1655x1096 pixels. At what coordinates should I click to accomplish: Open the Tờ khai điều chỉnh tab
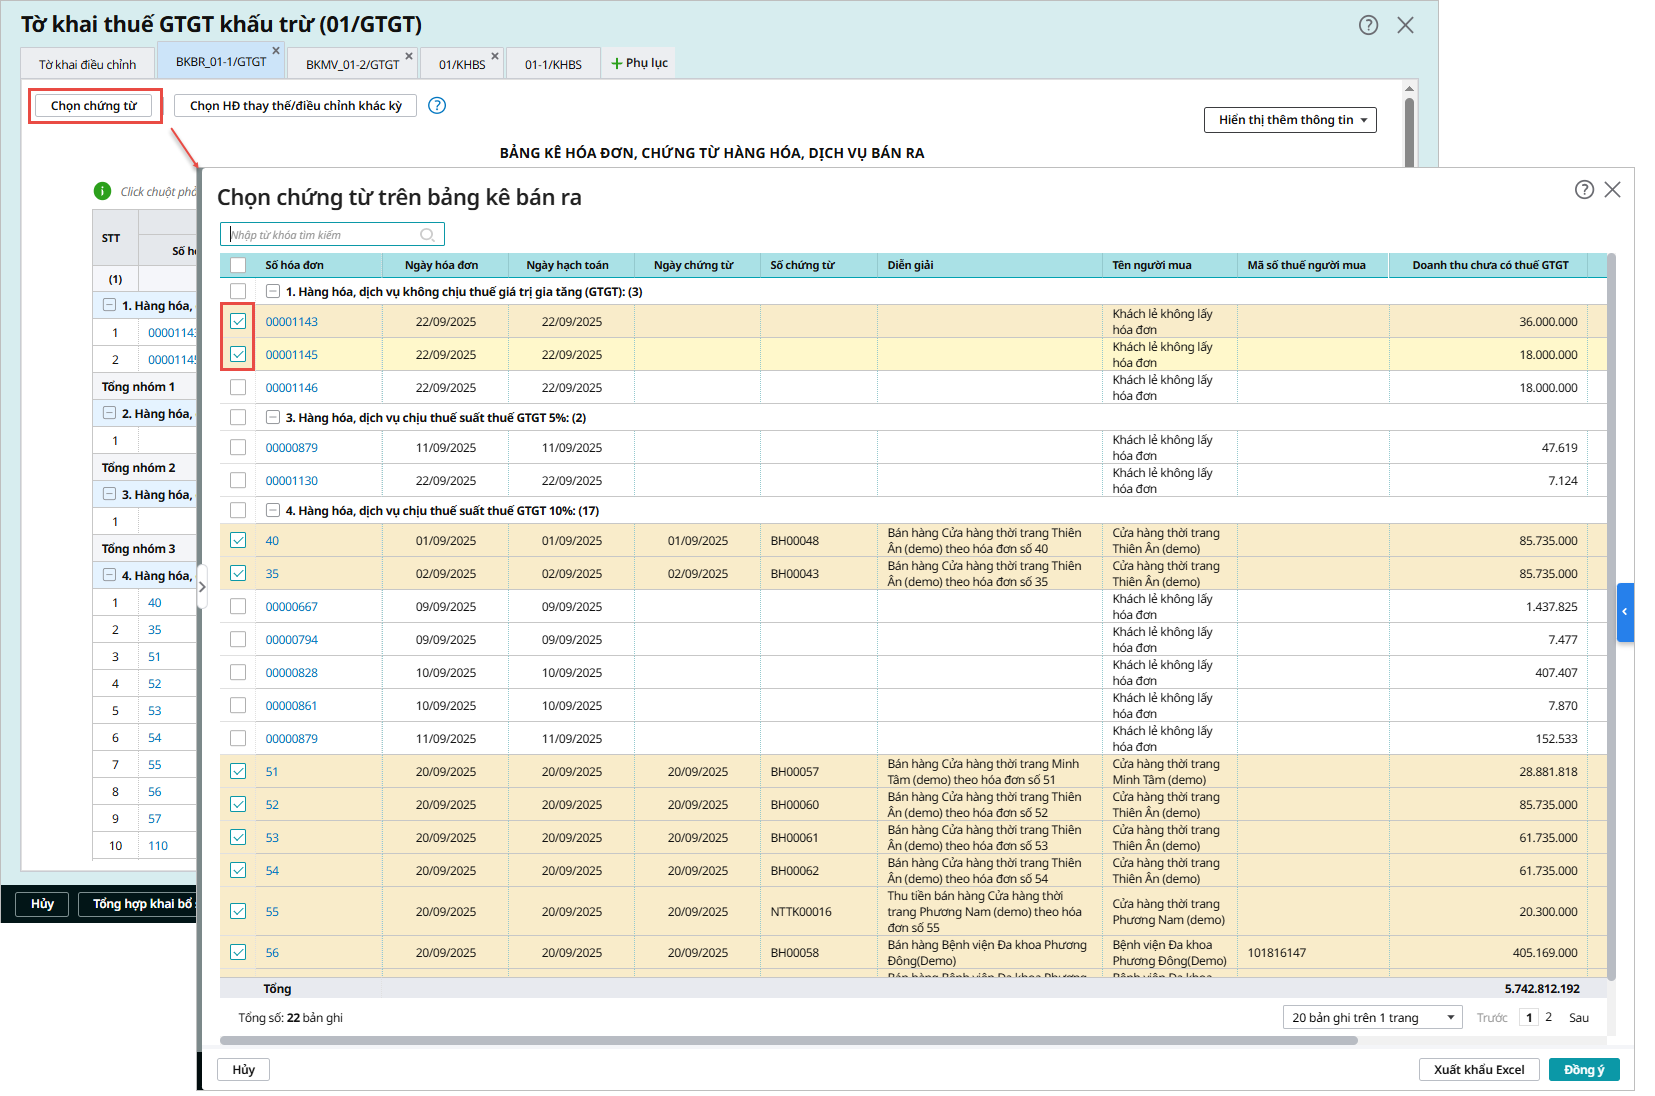coord(88,64)
